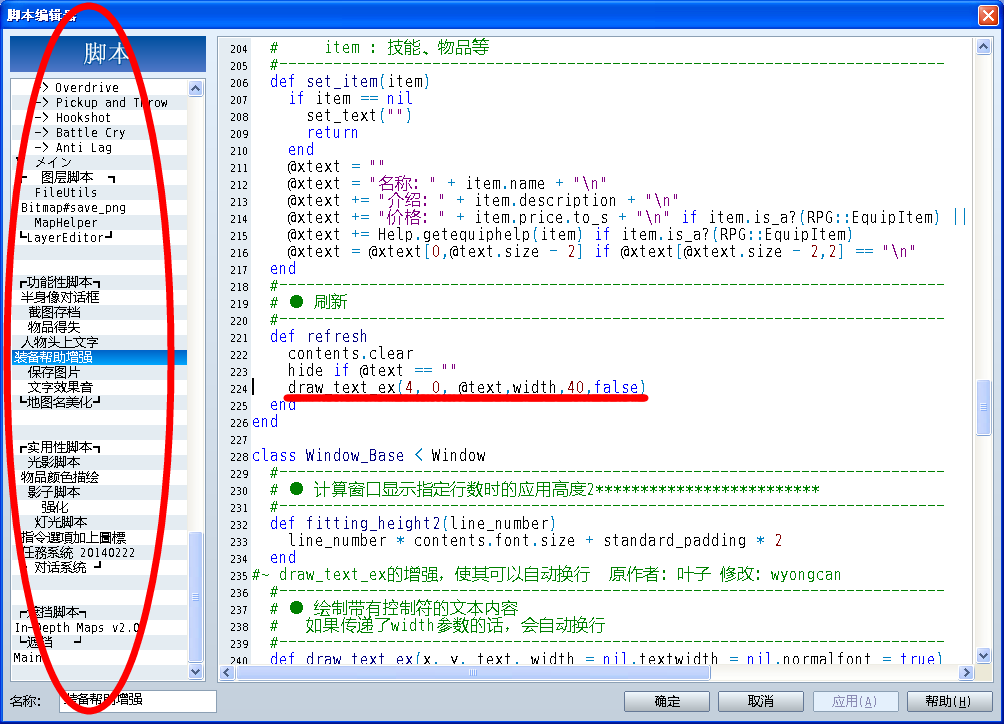The height and width of the screenshot is (724, 1004).
Task: Select the In-Depth Maps v2.0 script
Action: (99, 627)
